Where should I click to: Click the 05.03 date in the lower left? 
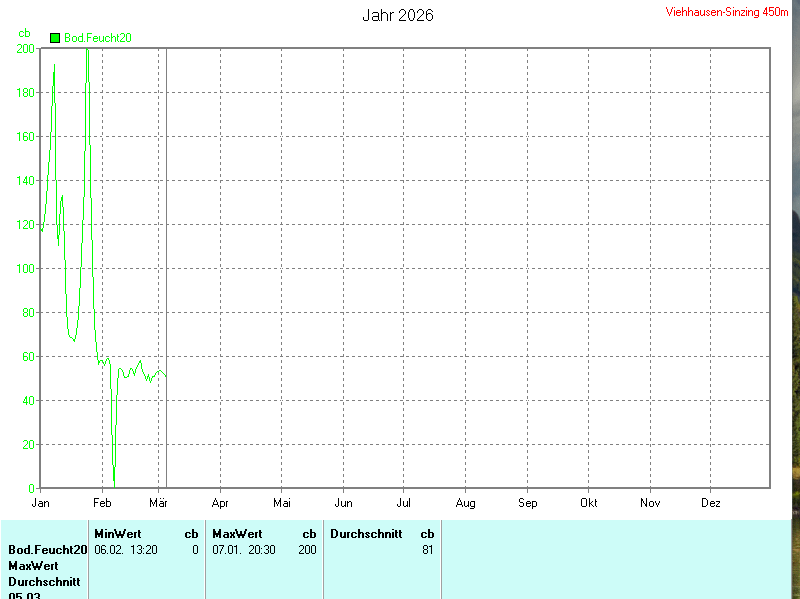coord(25,595)
